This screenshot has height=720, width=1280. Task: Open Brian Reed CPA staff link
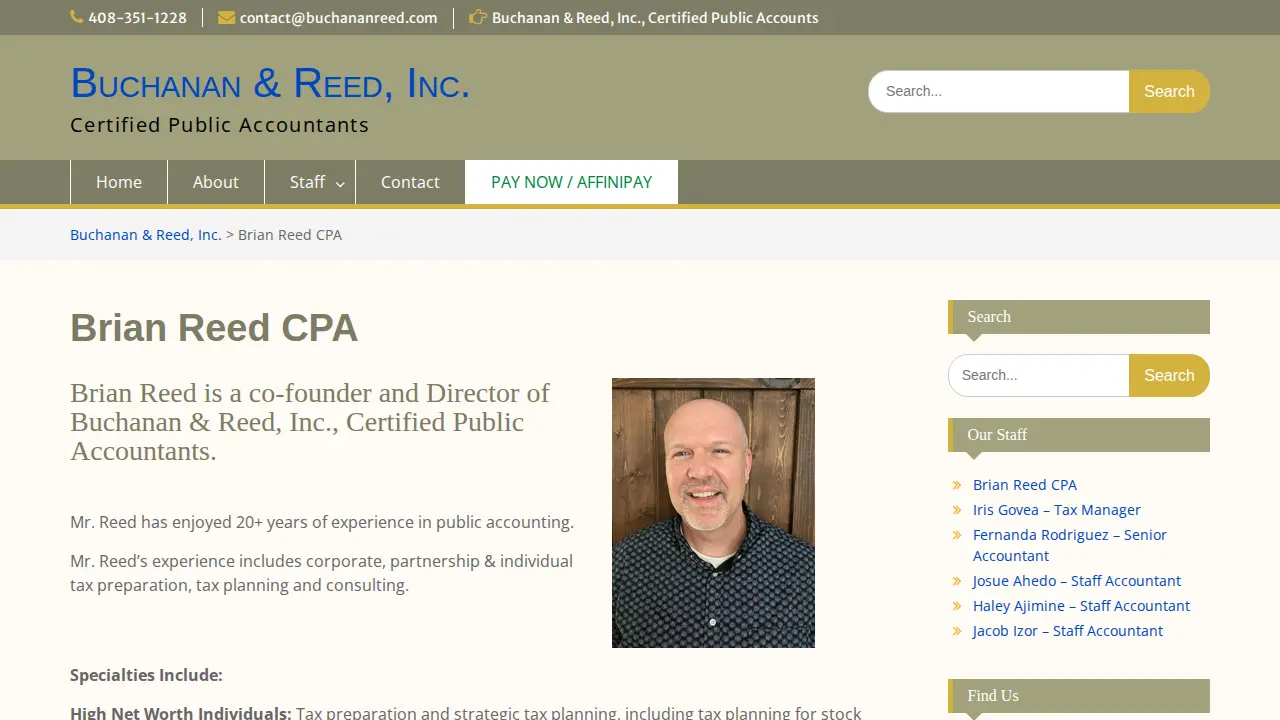[1025, 485]
